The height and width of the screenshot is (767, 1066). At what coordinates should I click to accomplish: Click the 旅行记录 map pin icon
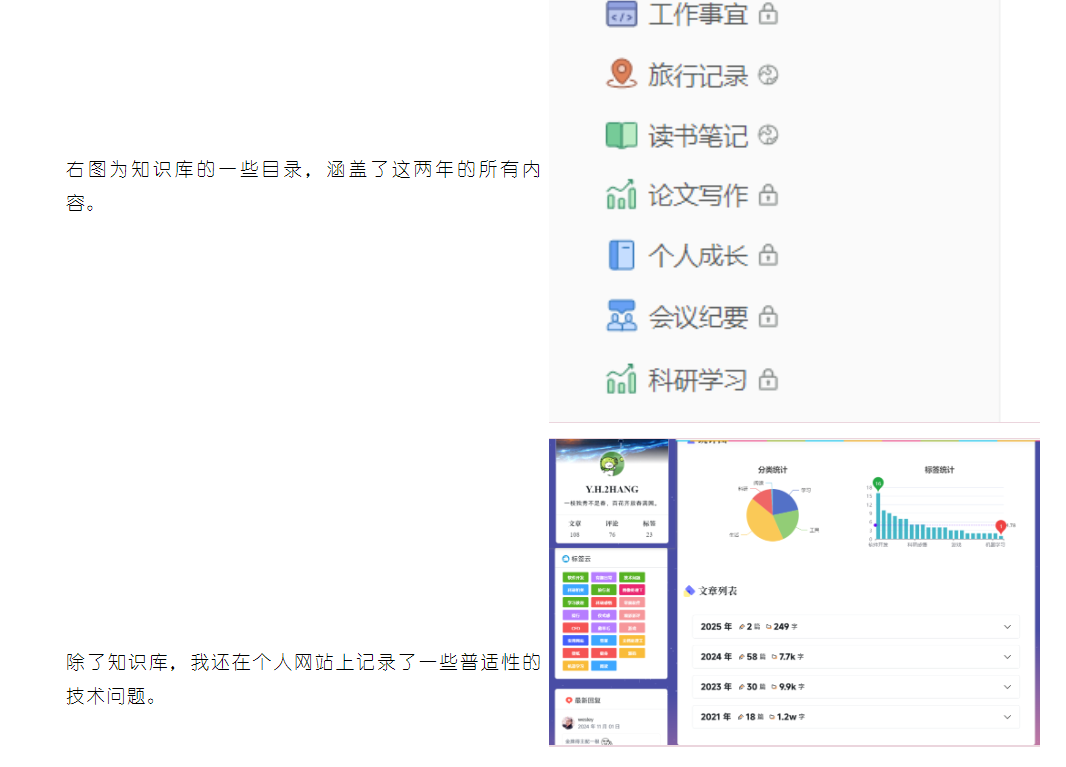point(621,74)
